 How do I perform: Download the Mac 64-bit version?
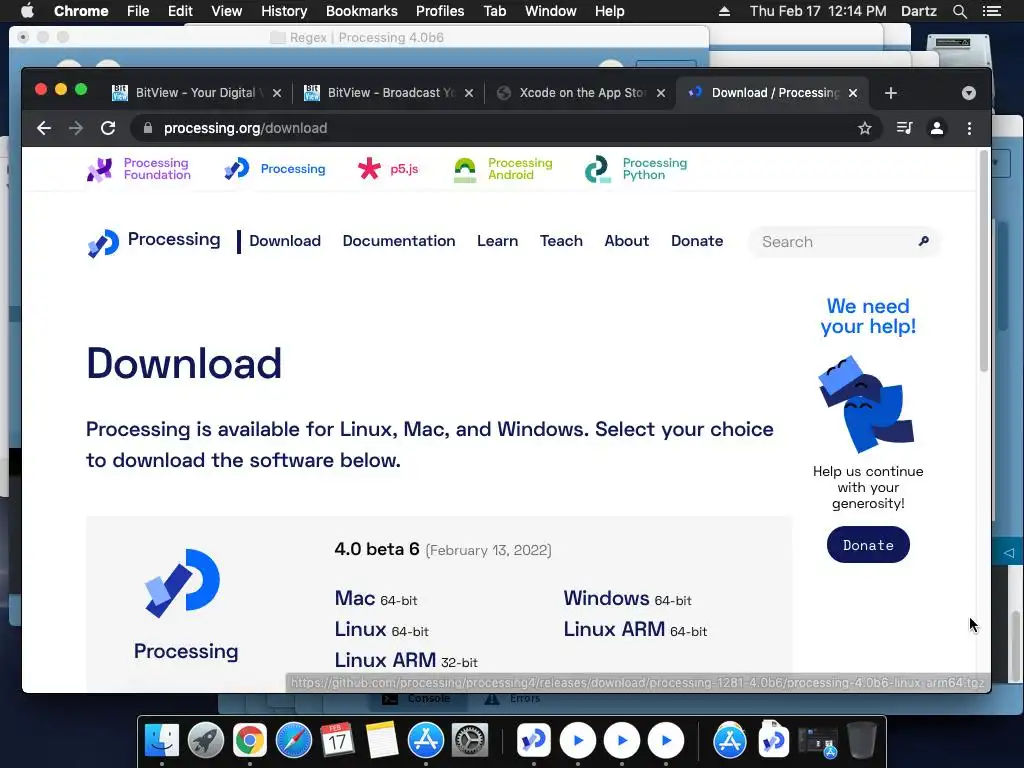coord(376,598)
